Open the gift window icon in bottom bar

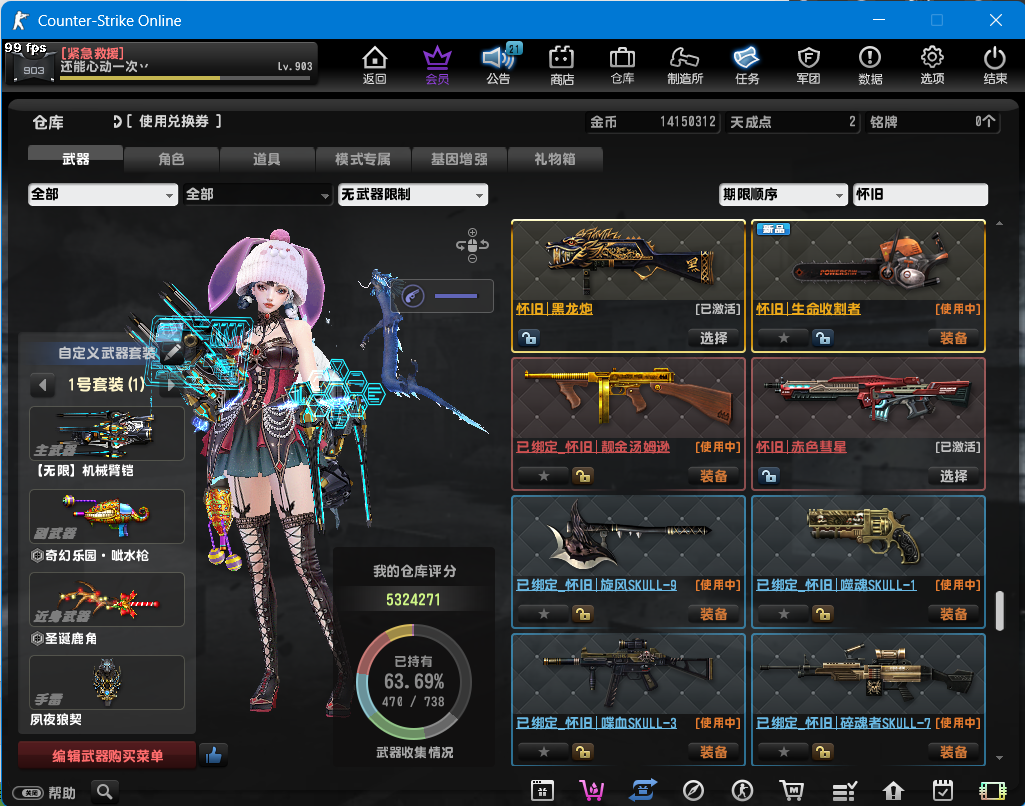click(542, 790)
